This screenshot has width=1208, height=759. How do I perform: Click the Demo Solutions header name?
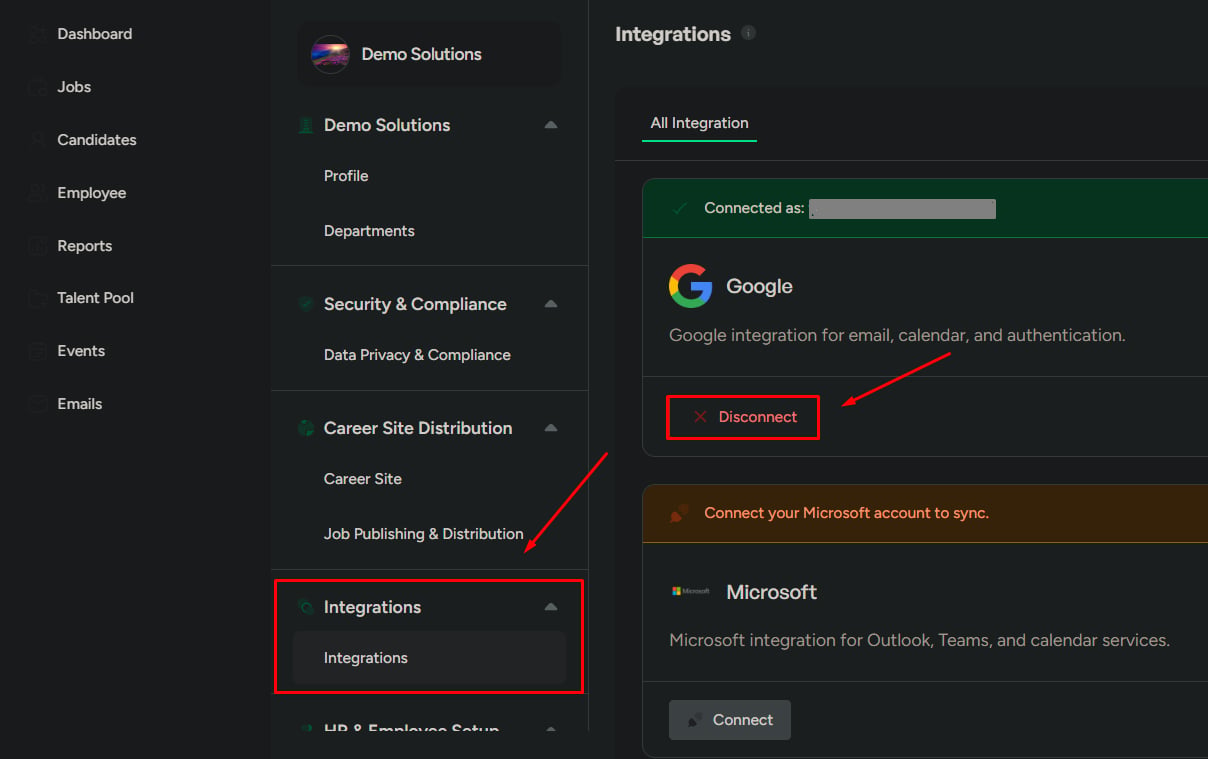tap(421, 54)
